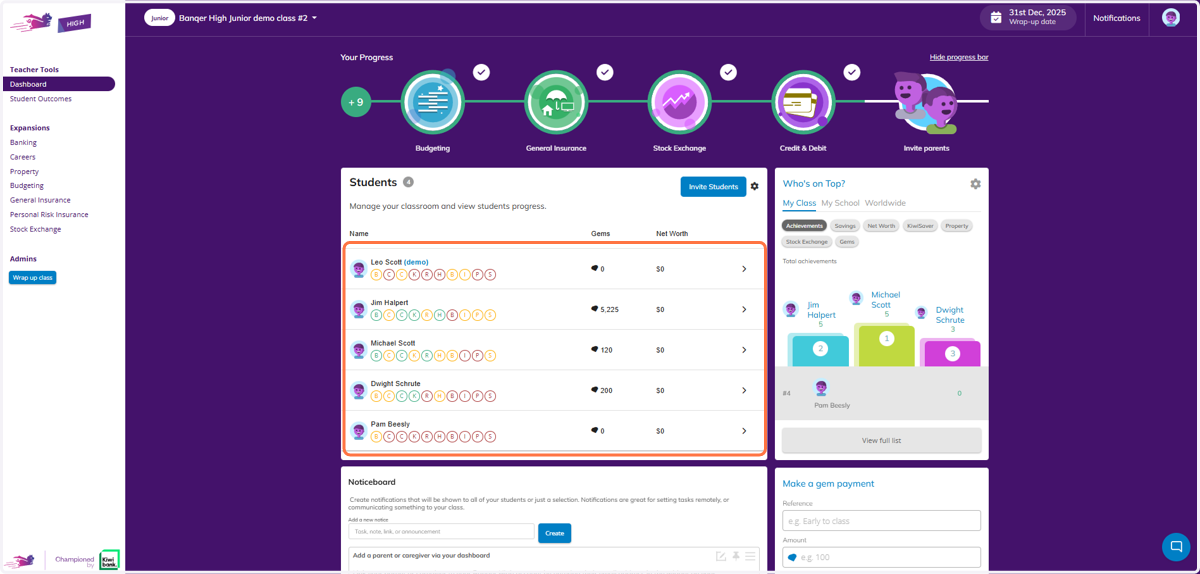Filter leaderboard by KiwiSaver

pos(920,226)
